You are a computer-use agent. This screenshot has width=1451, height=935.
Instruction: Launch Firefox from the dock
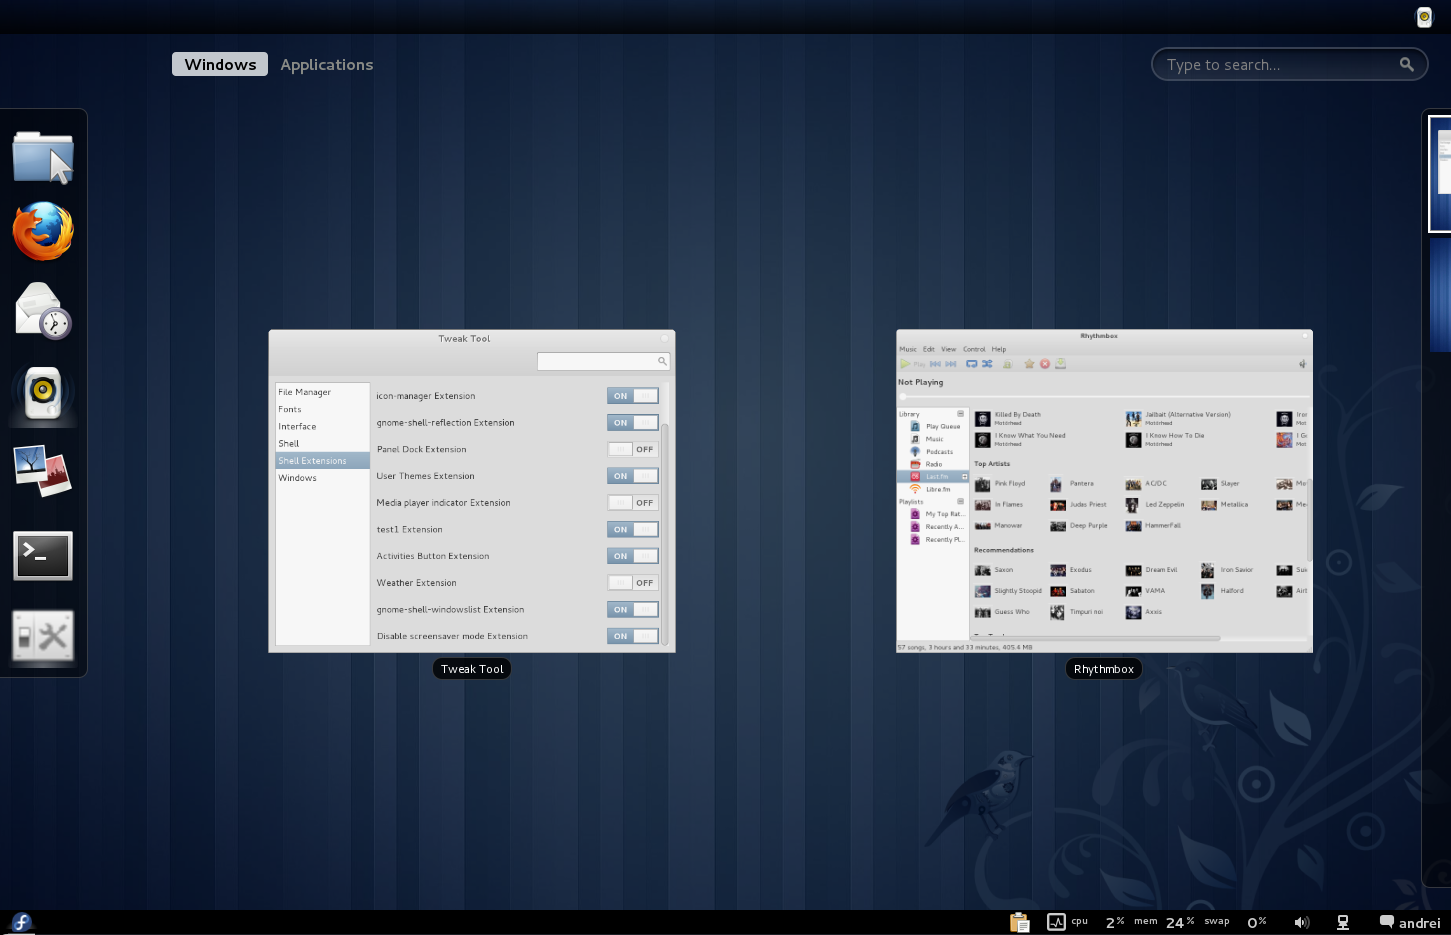click(43, 231)
